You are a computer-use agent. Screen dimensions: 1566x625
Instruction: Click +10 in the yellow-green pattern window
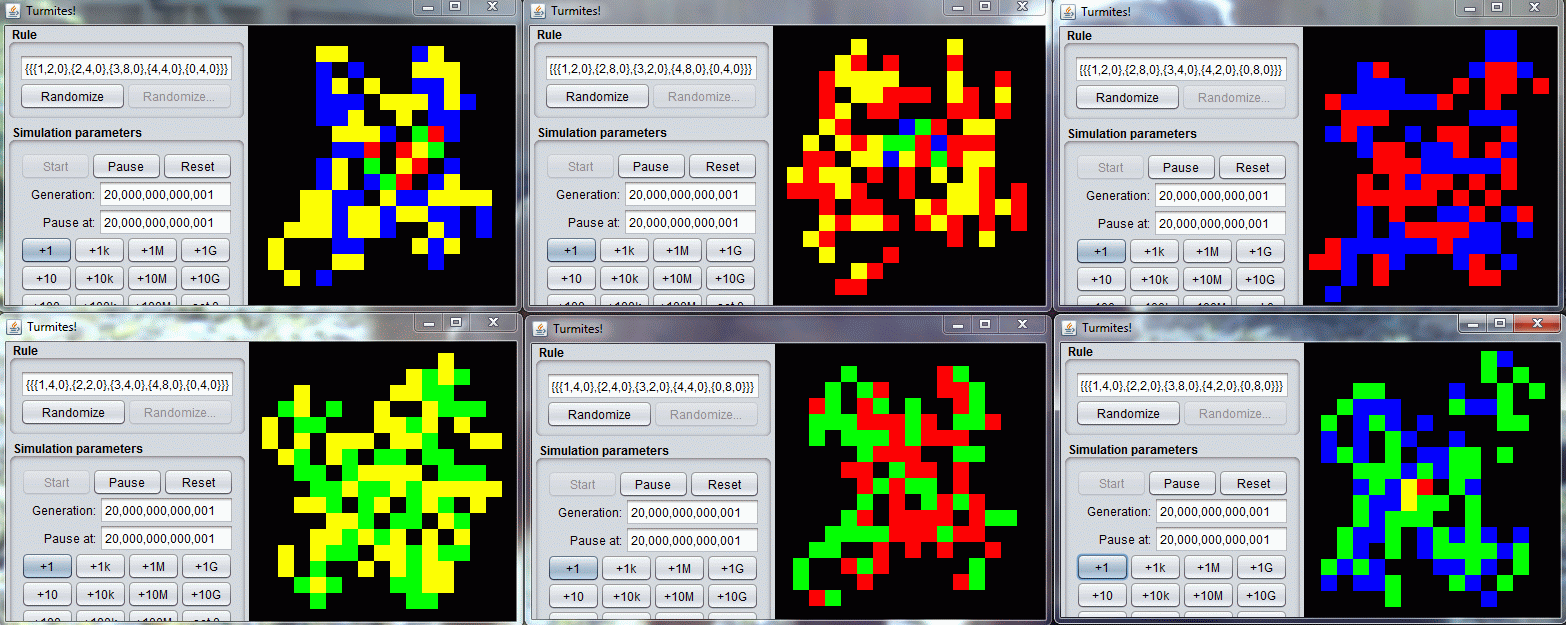46,593
